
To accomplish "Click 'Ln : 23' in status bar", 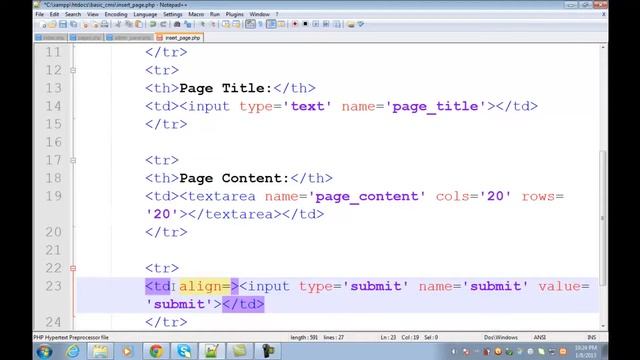I will click(x=388, y=338).
